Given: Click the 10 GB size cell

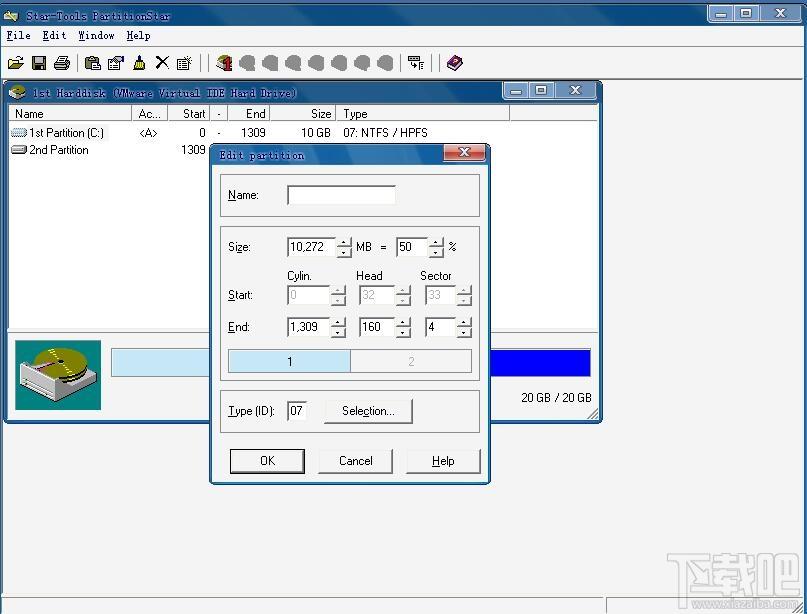Looking at the screenshot, I should pos(315,133).
